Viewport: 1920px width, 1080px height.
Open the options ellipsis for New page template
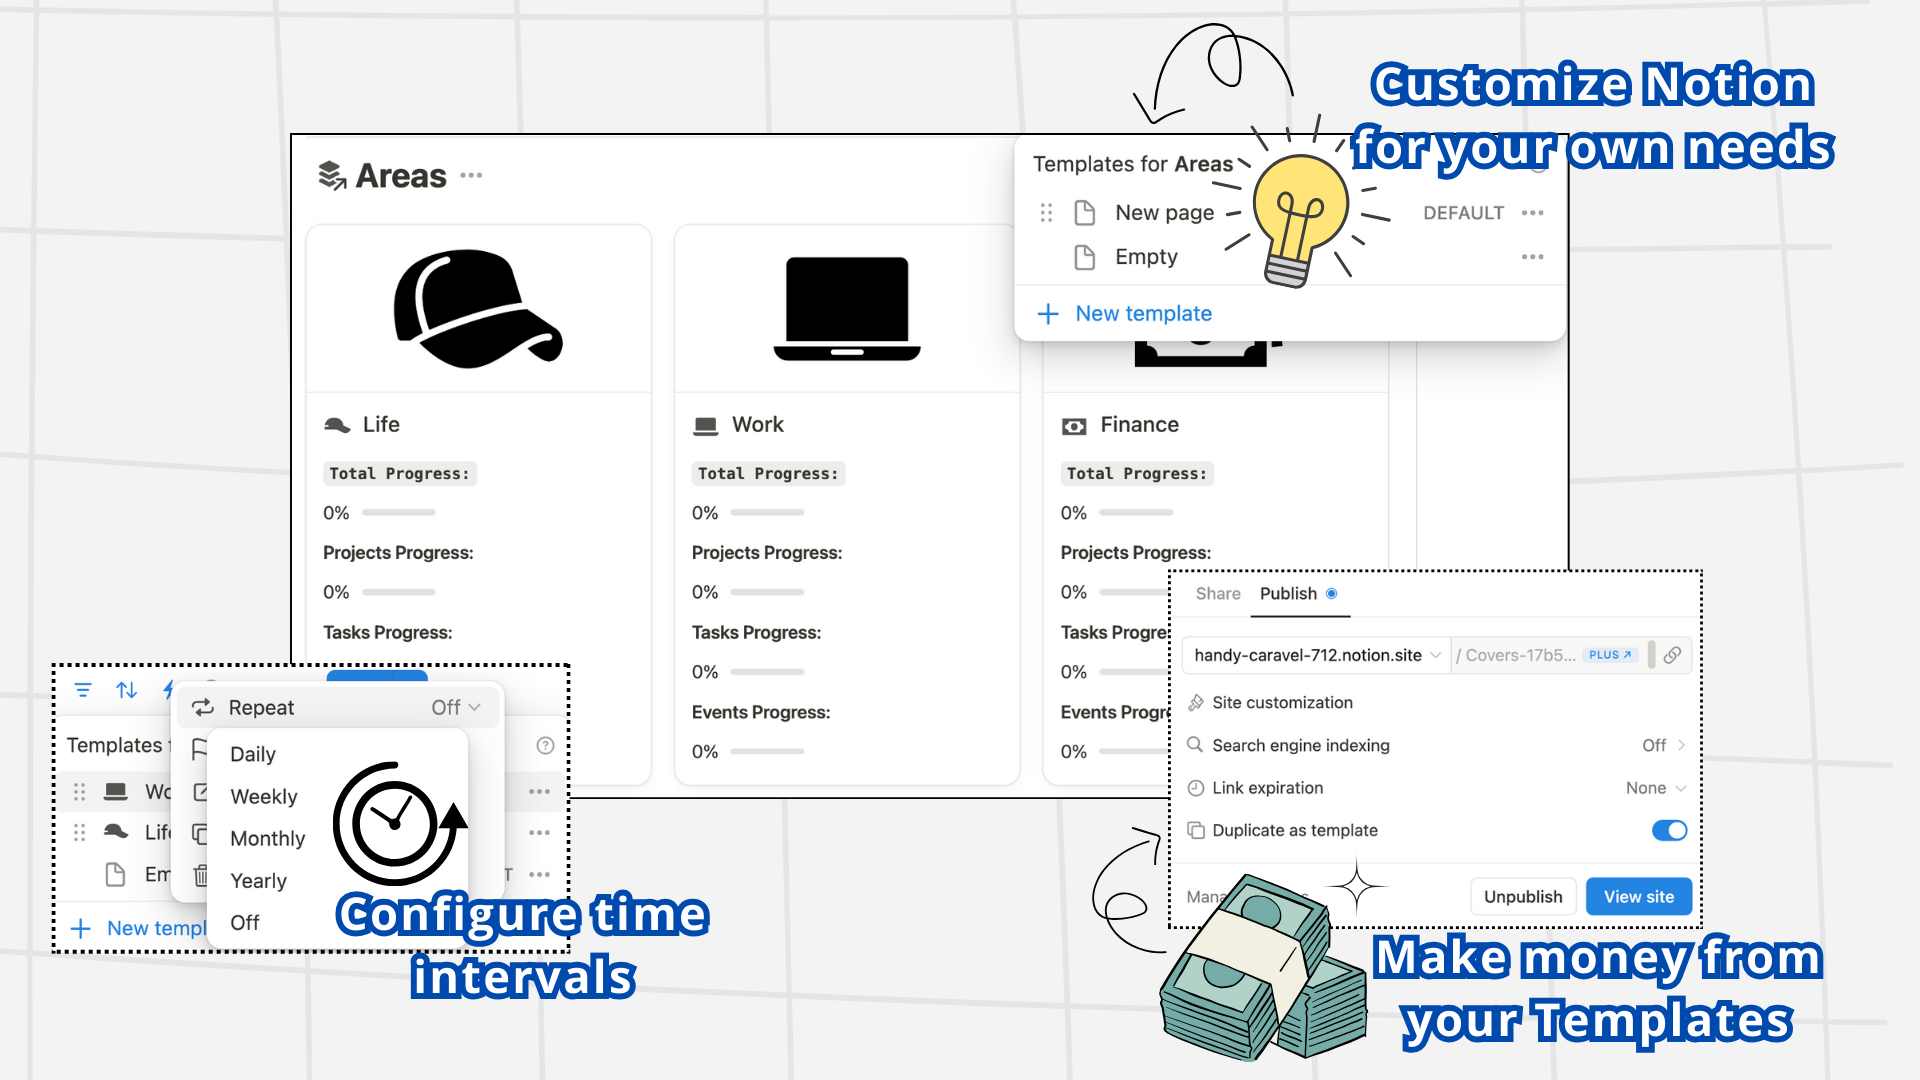tap(1532, 212)
